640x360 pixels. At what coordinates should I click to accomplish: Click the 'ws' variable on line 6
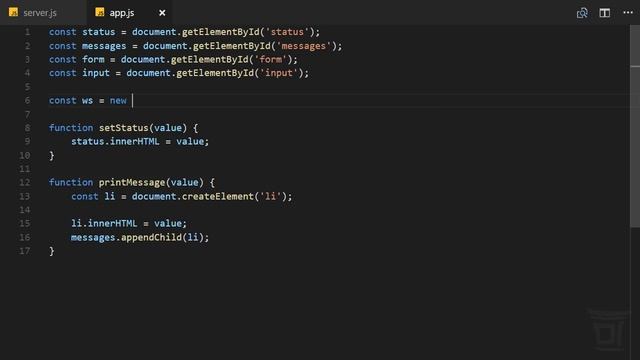point(87,100)
